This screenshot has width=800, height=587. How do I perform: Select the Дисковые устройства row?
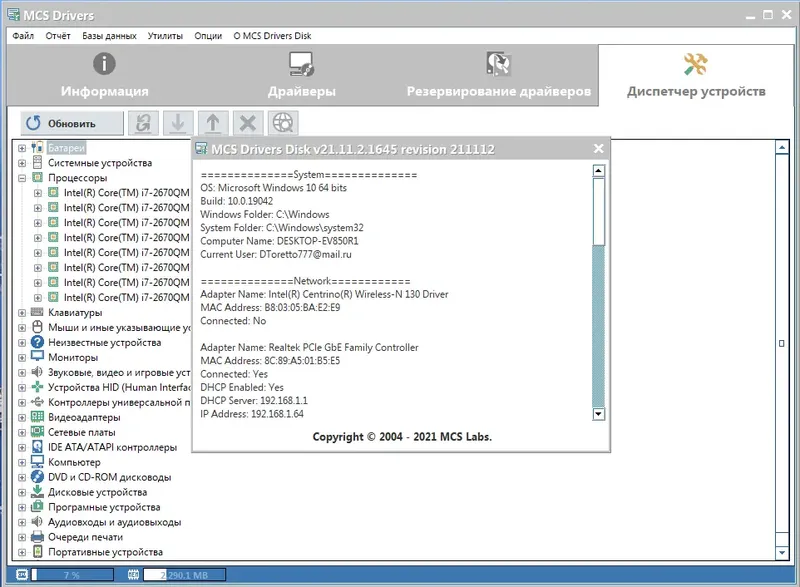[x=97, y=492]
